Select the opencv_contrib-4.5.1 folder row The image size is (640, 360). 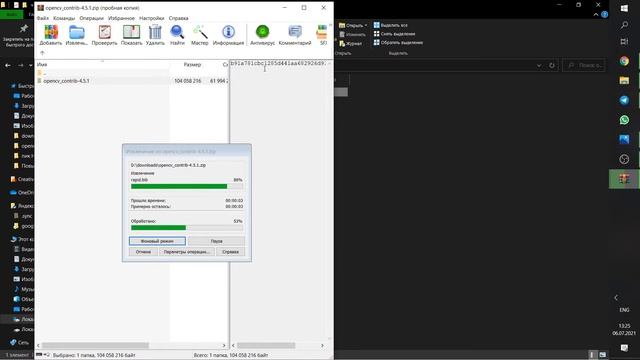tap(133, 81)
